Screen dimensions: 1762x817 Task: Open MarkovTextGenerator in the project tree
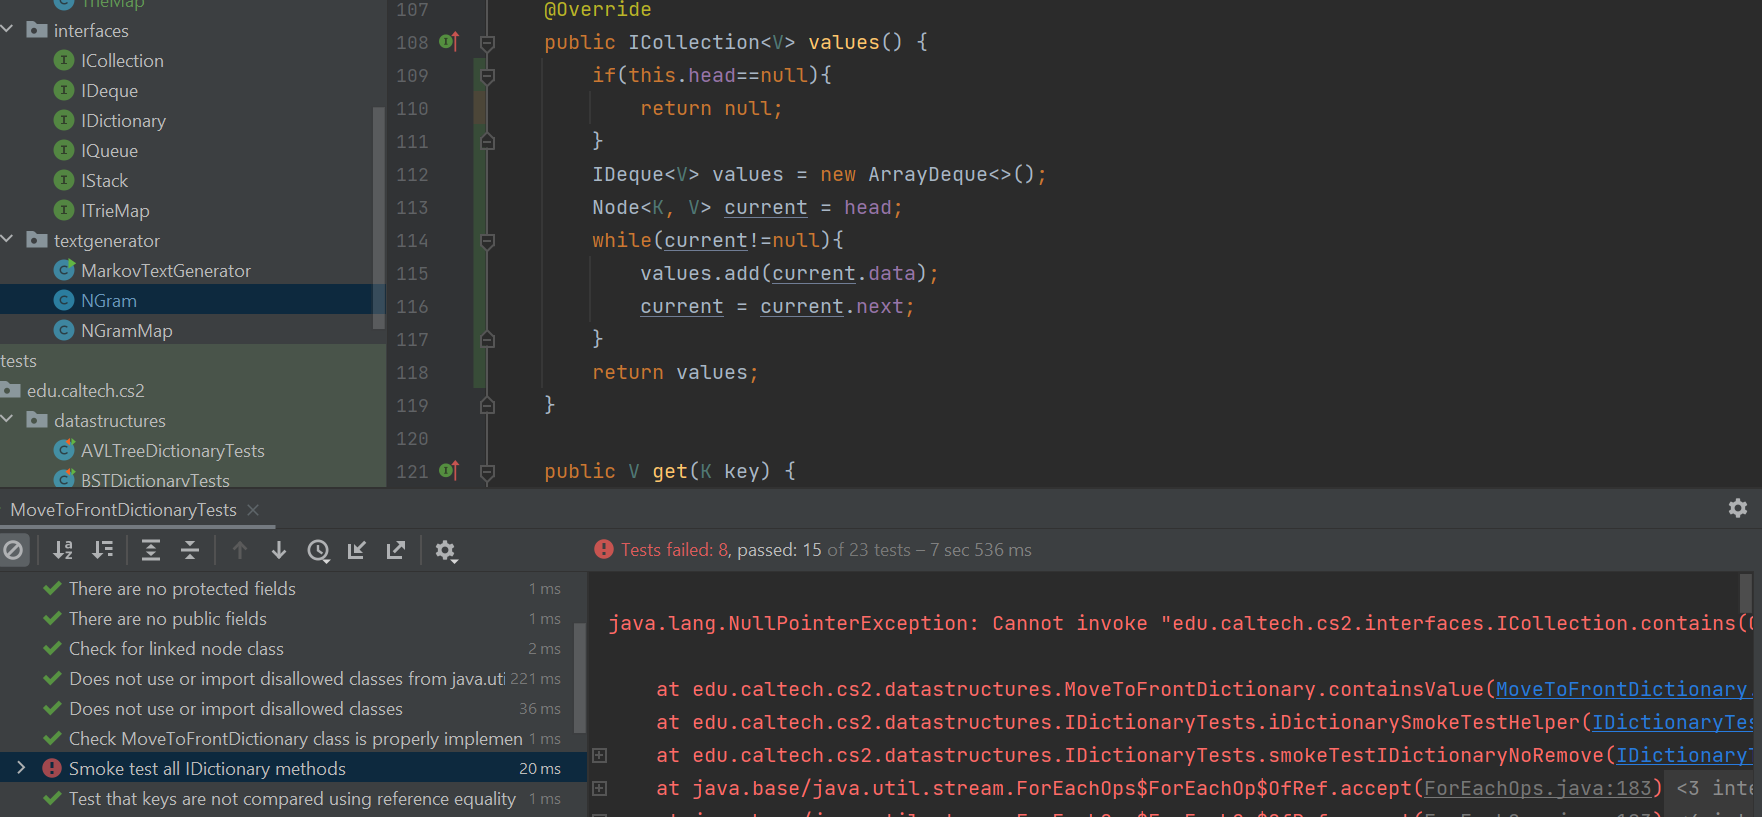point(165,271)
